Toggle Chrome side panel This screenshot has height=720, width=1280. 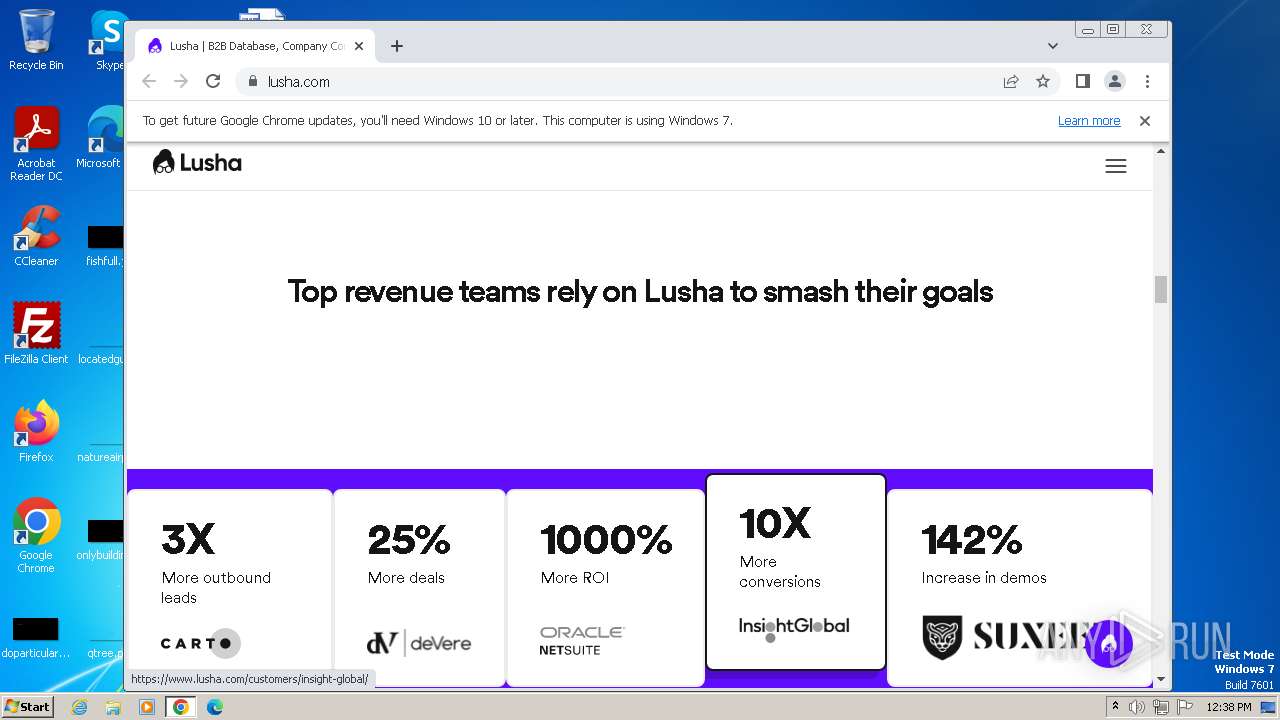(1083, 81)
